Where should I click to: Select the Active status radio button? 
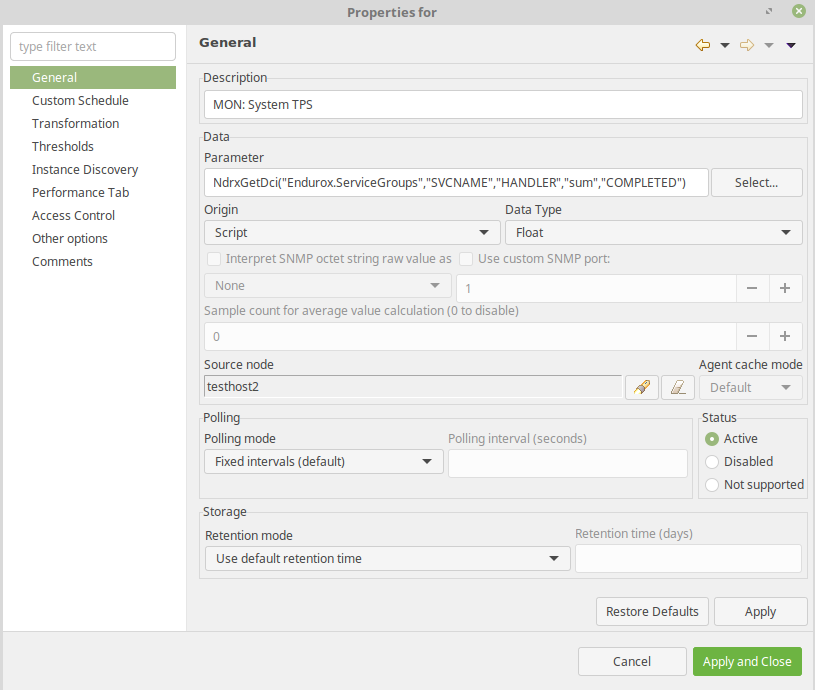click(x=712, y=439)
